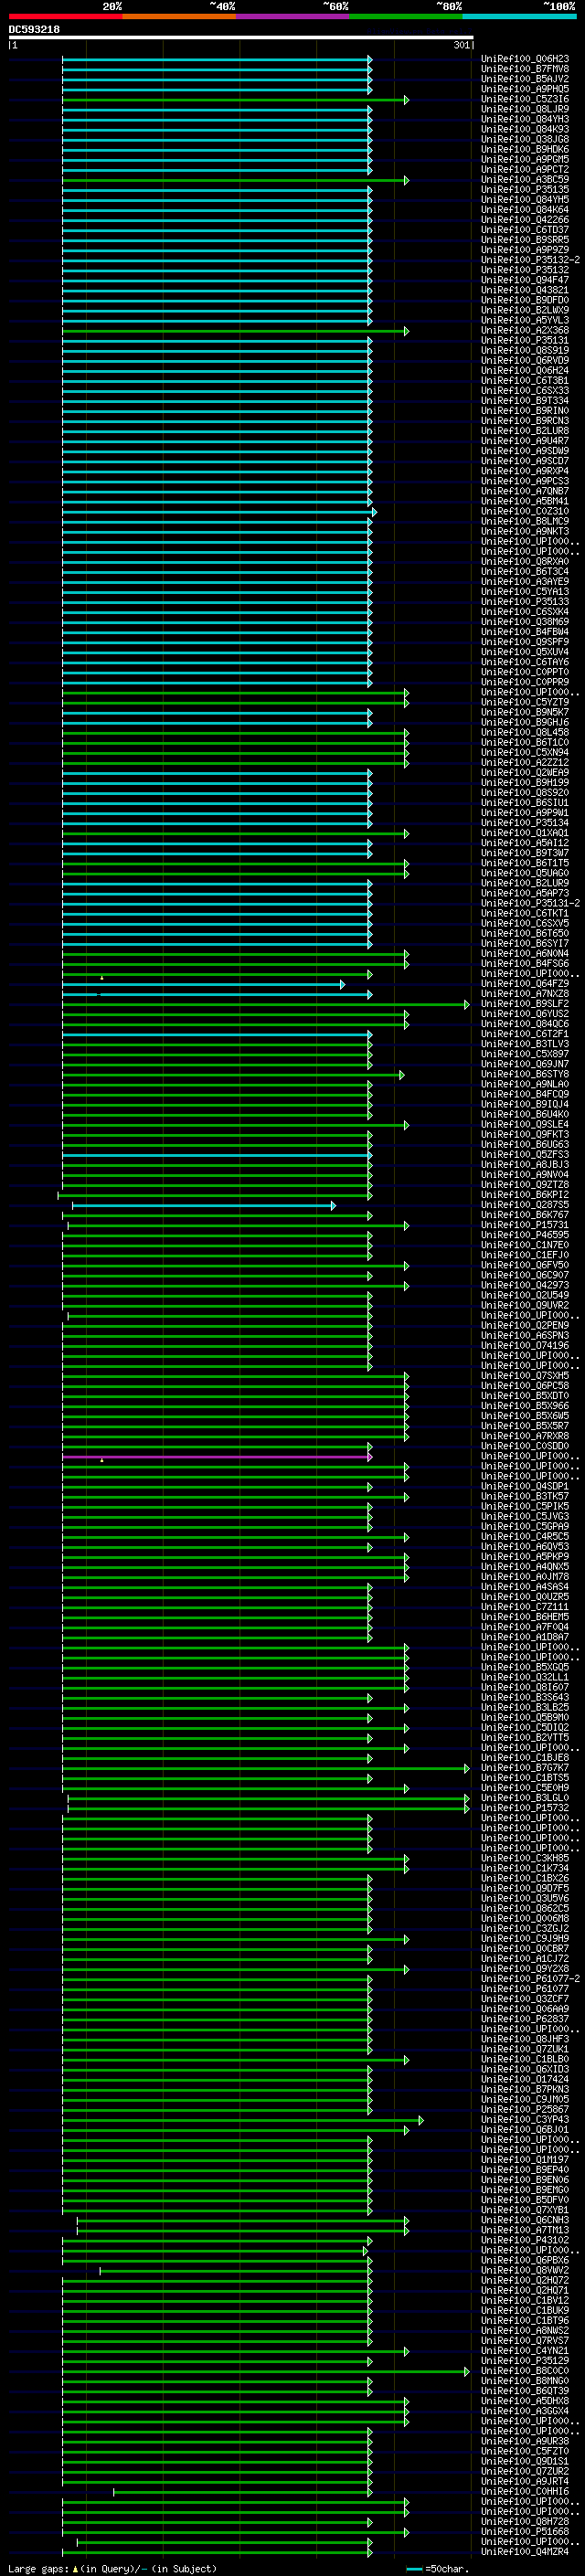Open hit UniRef100_B9SLF2
Screen dimensions: 585x2576
coord(525,1004)
